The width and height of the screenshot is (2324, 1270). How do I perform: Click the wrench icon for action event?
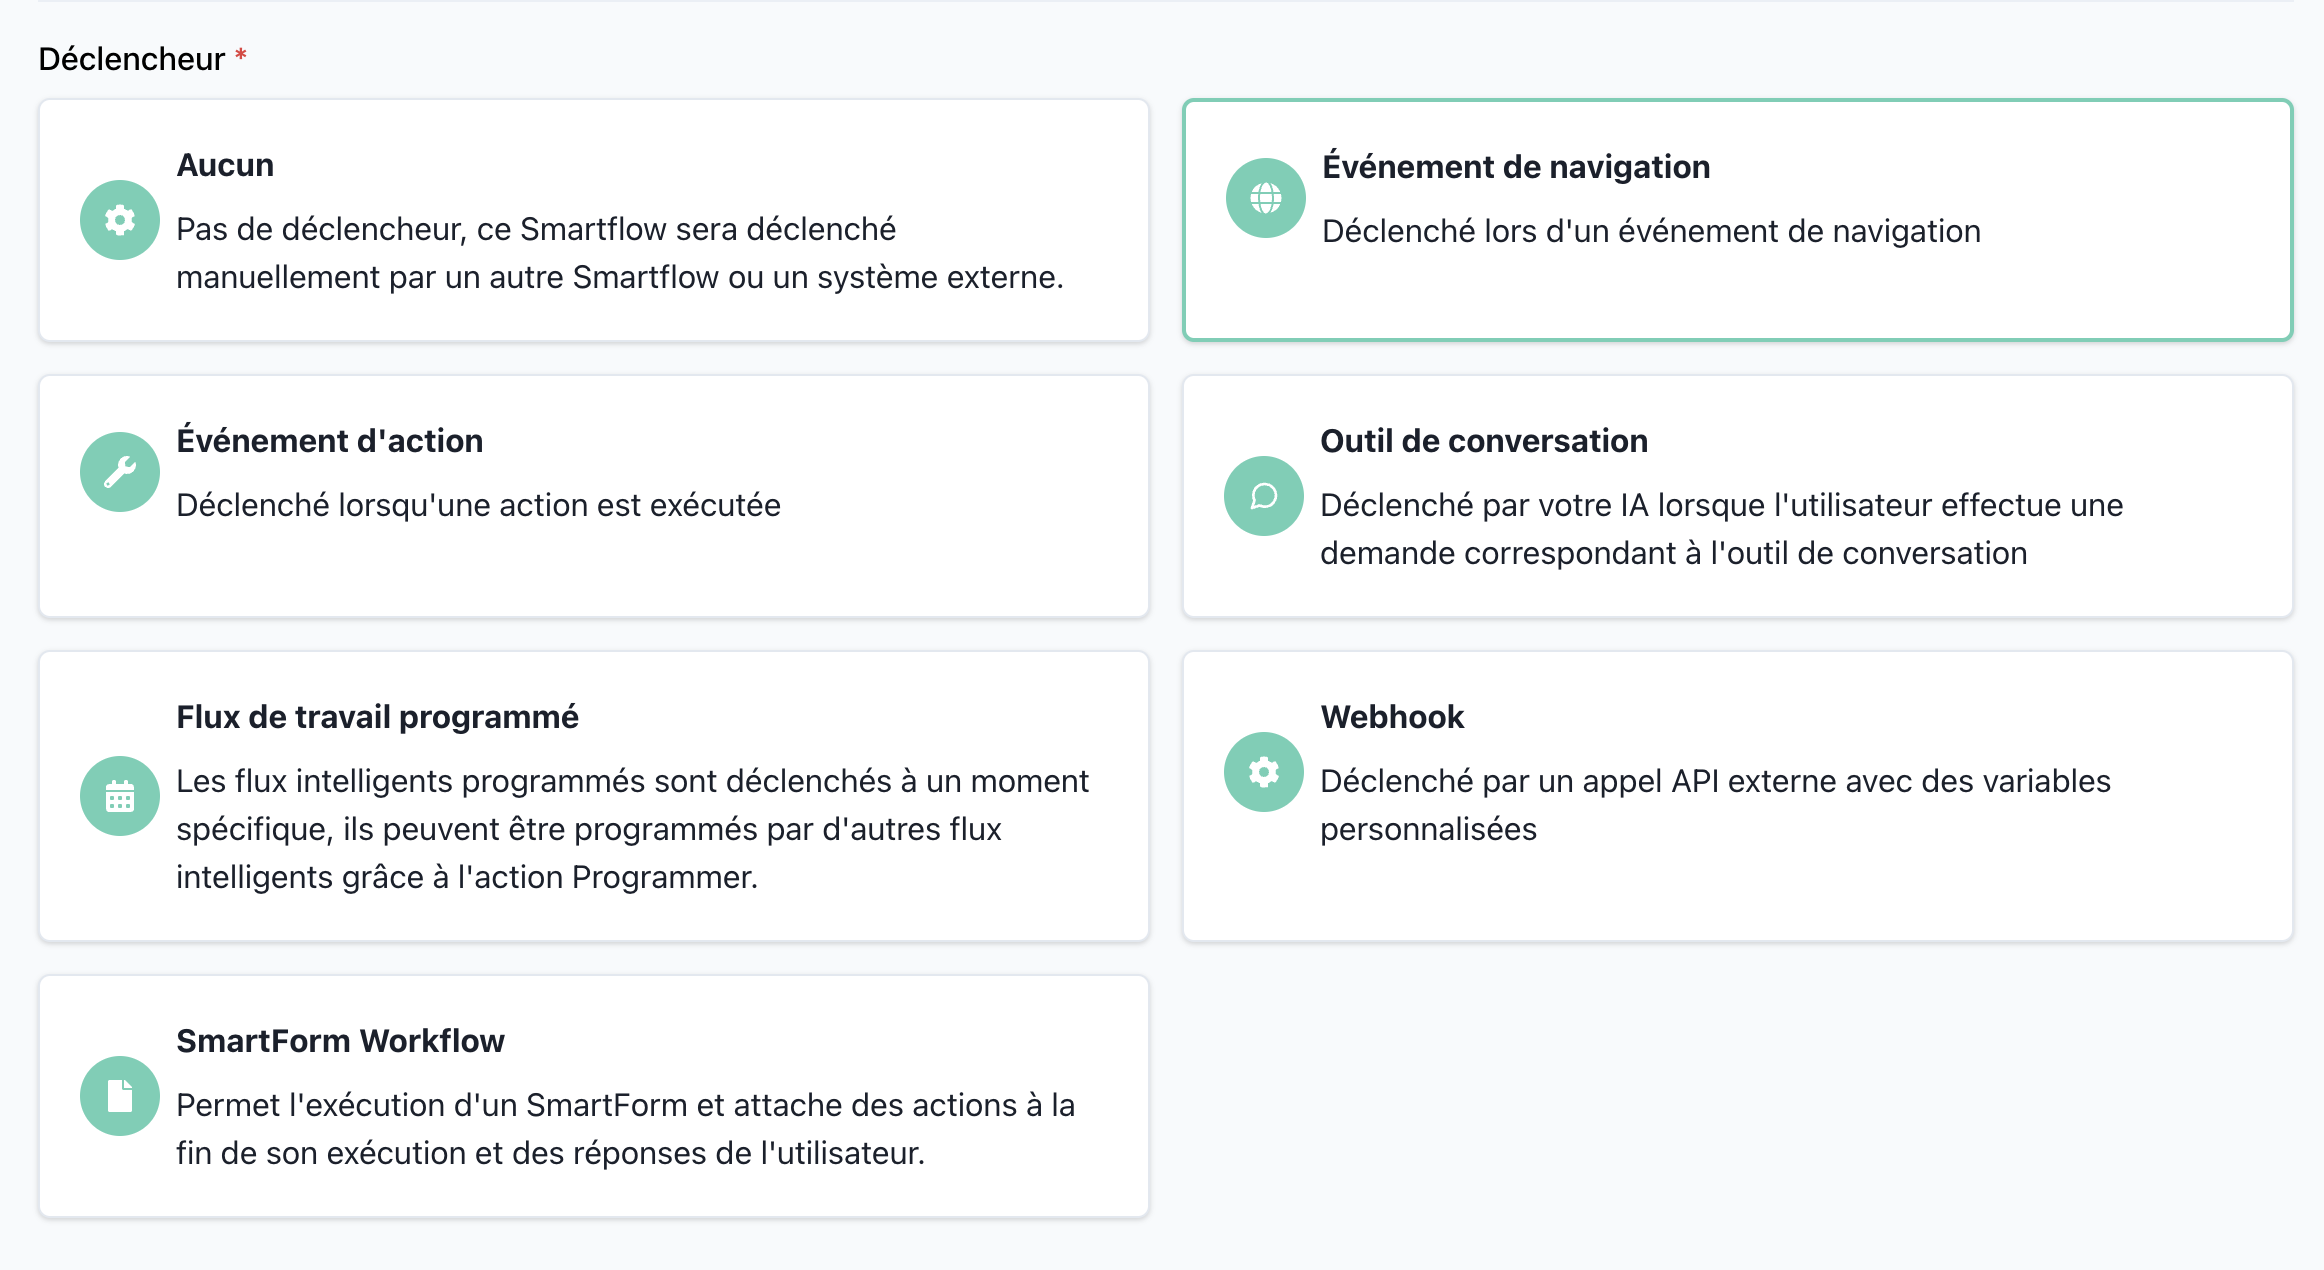pyautogui.click(x=120, y=472)
